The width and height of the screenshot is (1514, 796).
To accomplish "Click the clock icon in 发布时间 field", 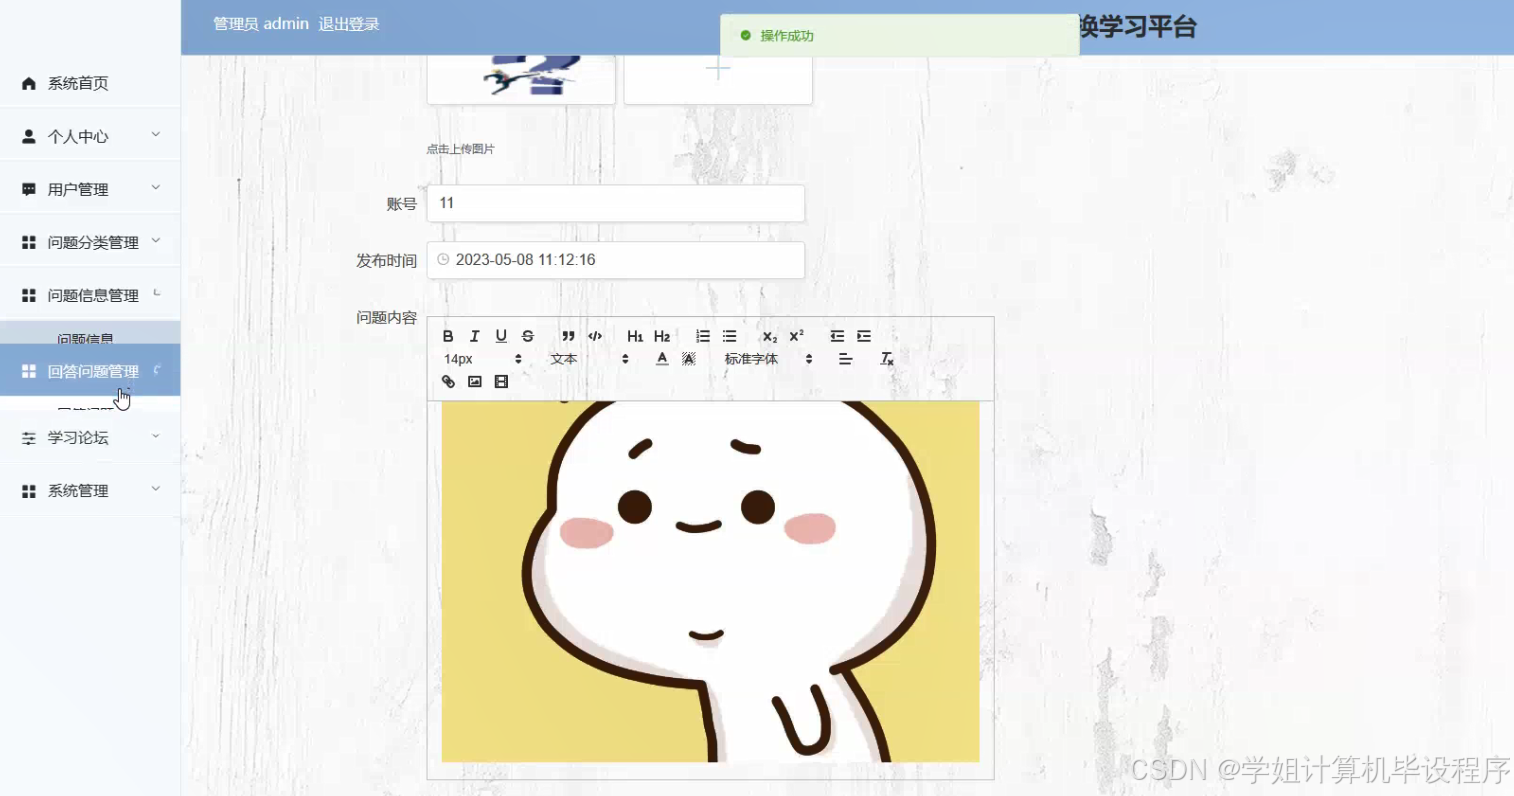I will (443, 259).
